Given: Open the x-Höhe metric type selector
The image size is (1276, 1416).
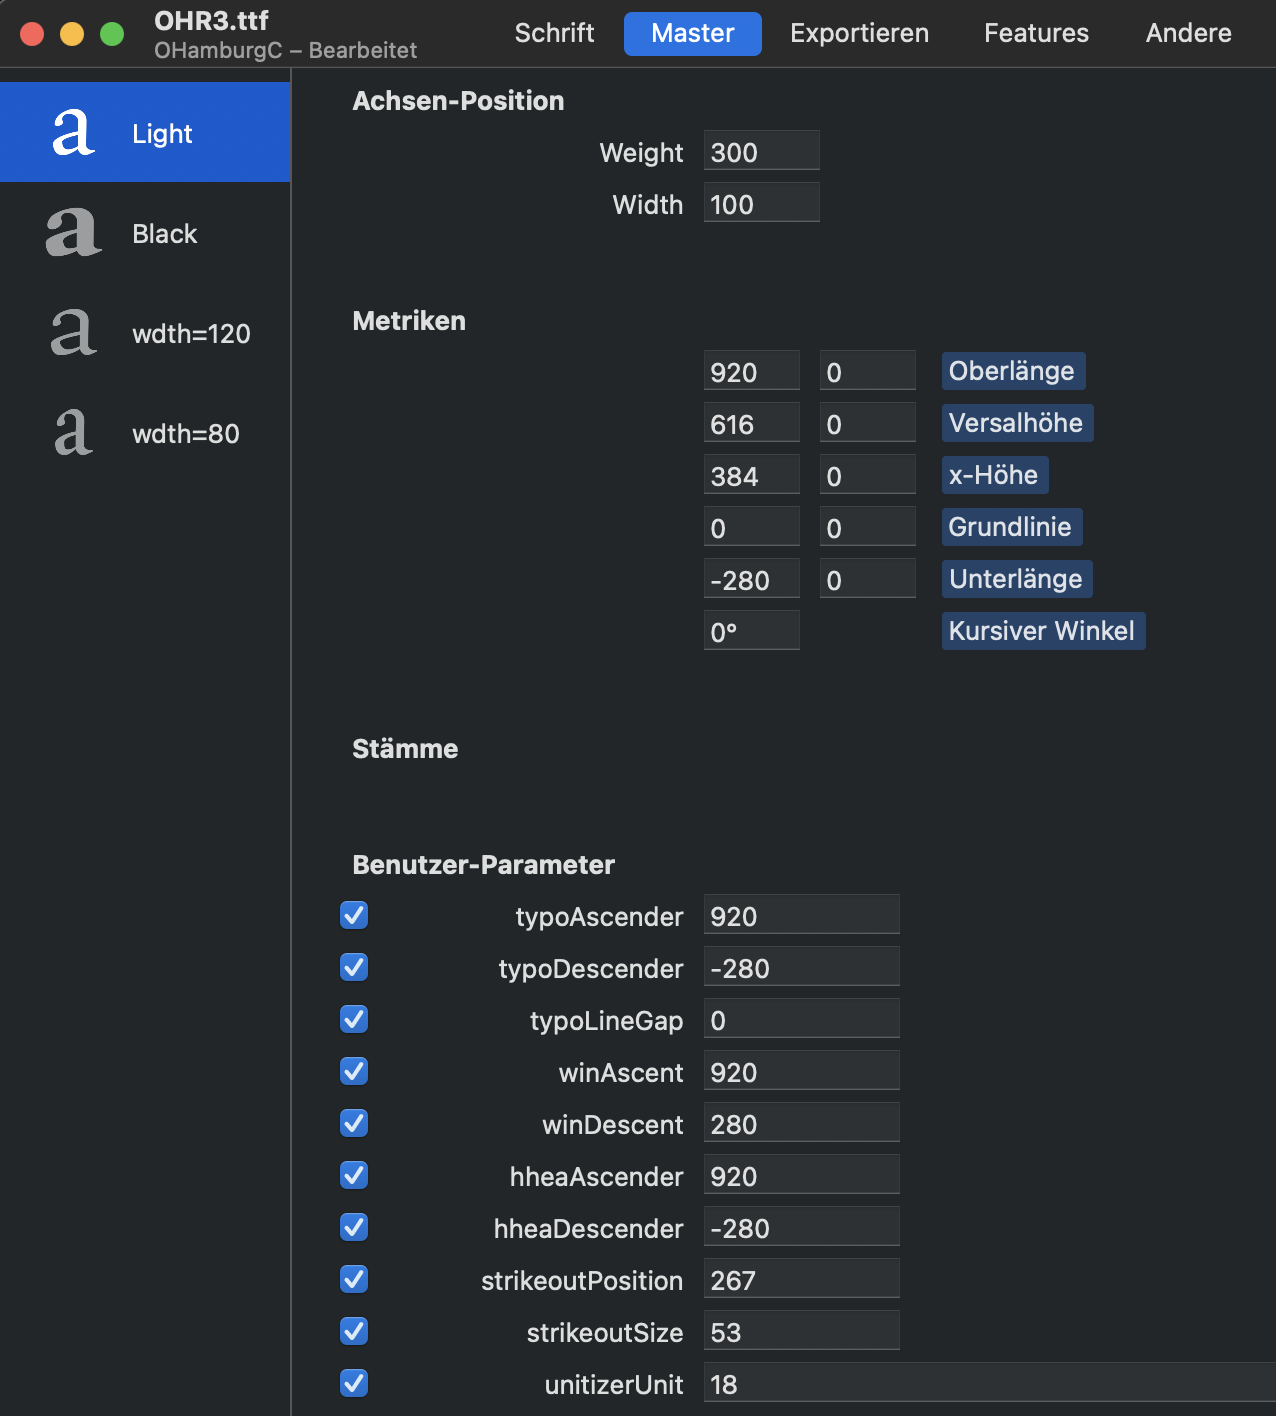Looking at the screenshot, I should click(995, 475).
